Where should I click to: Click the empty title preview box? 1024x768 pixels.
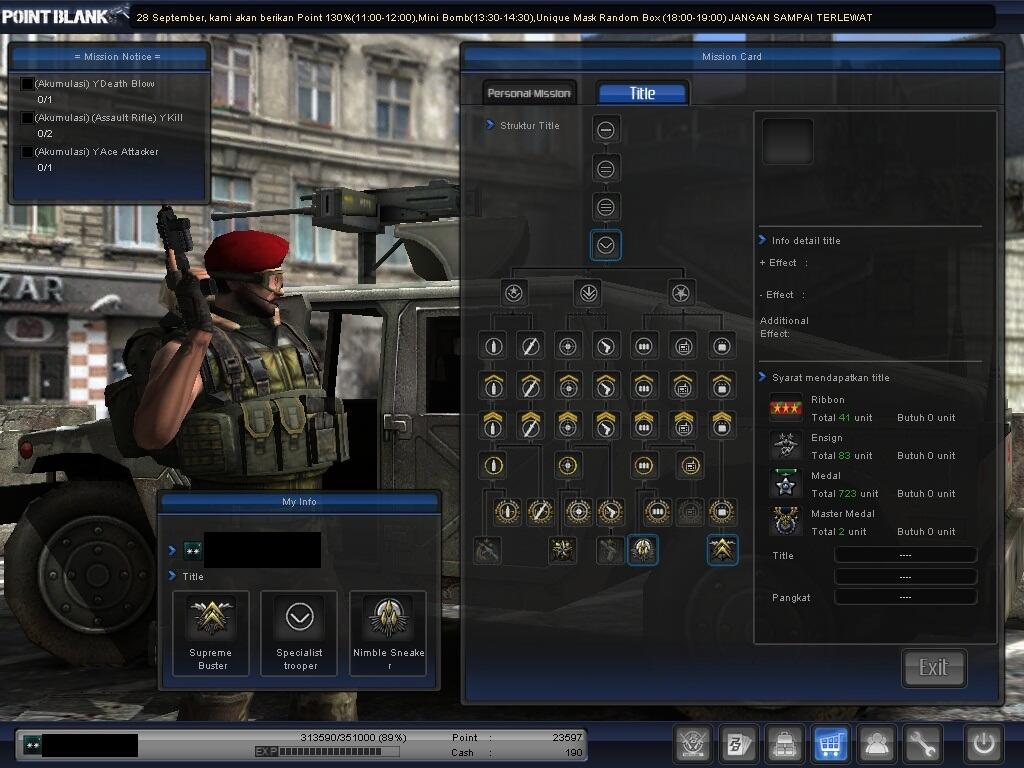[788, 141]
